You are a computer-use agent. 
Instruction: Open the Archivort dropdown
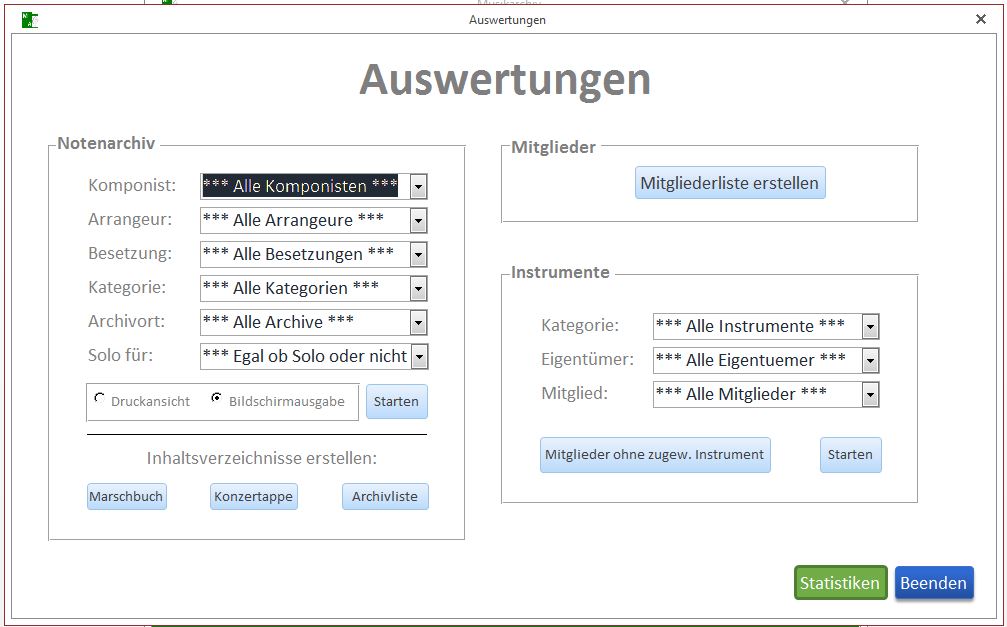point(419,323)
